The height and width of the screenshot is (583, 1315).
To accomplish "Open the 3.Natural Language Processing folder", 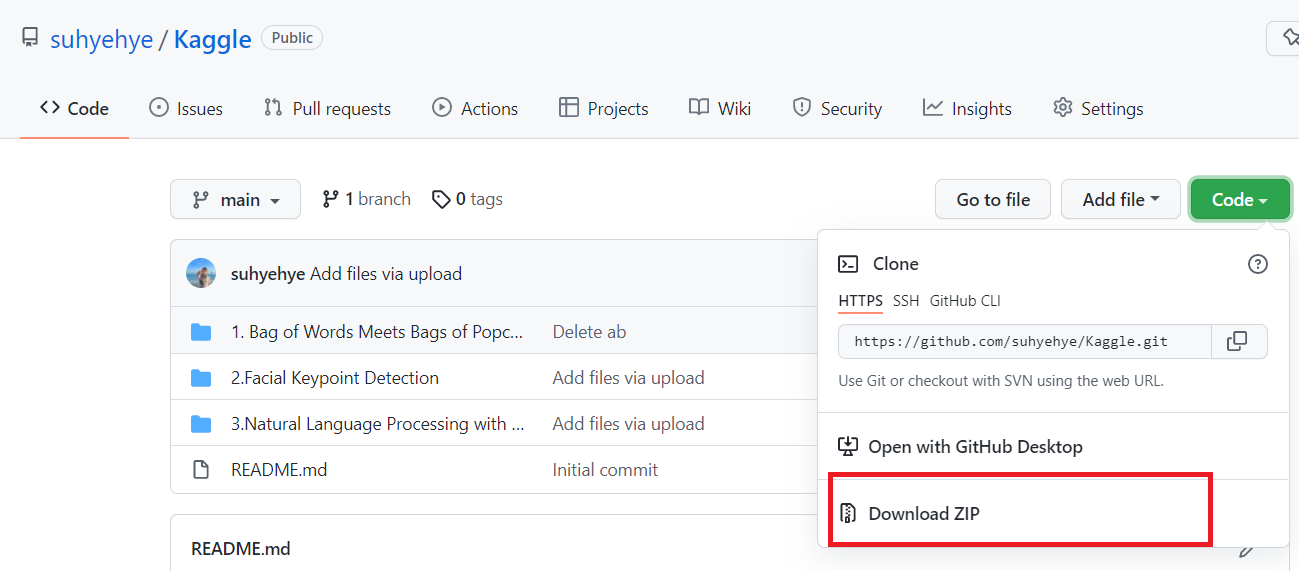I will 378,423.
